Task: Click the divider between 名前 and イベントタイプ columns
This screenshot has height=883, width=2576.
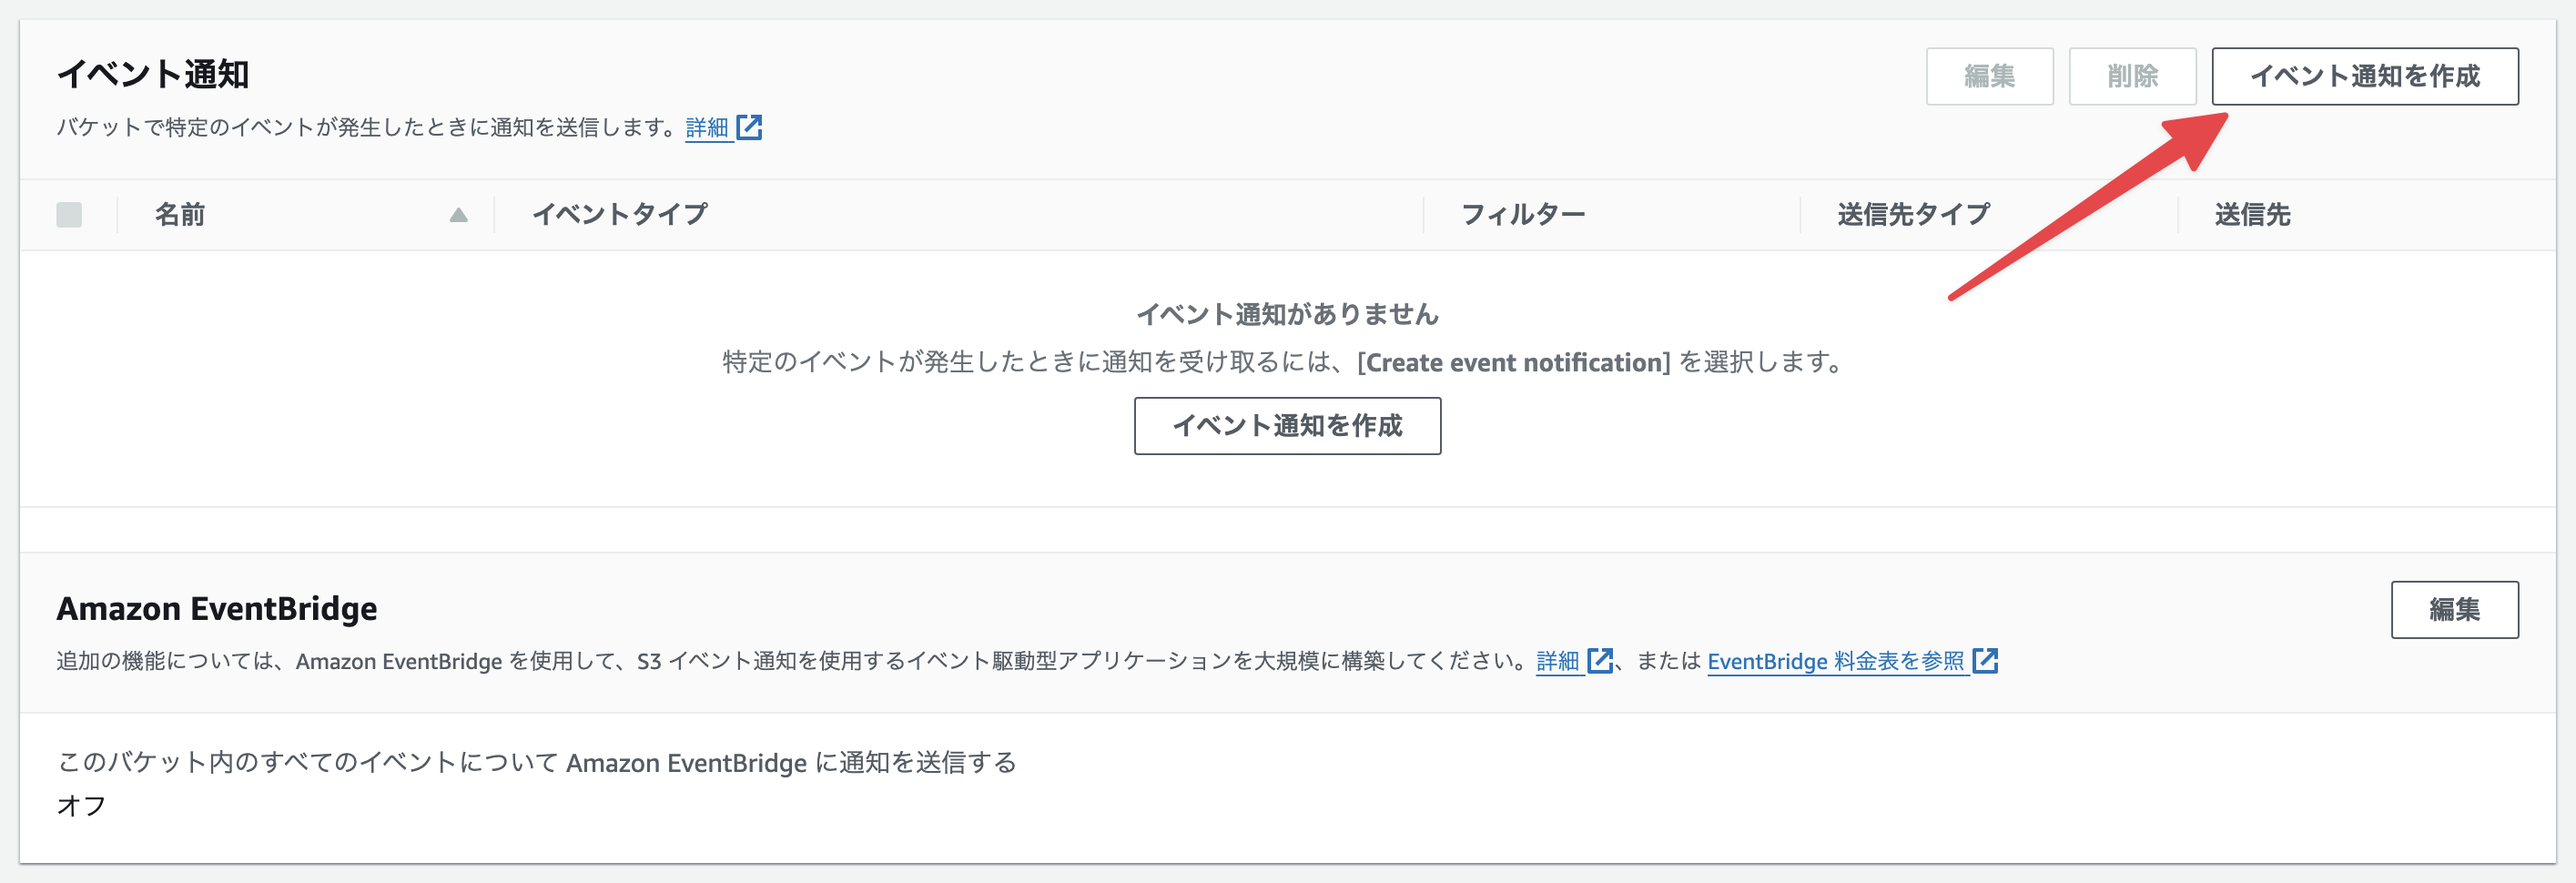Action: pyautogui.click(x=494, y=215)
